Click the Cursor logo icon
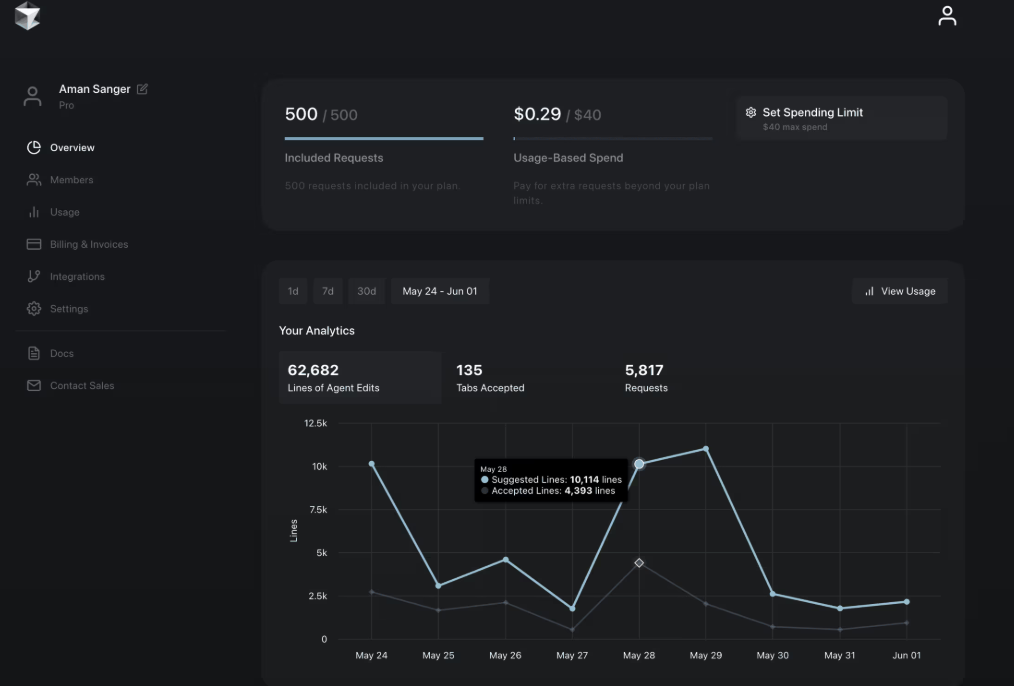This screenshot has height=686, width=1014. coord(27,17)
